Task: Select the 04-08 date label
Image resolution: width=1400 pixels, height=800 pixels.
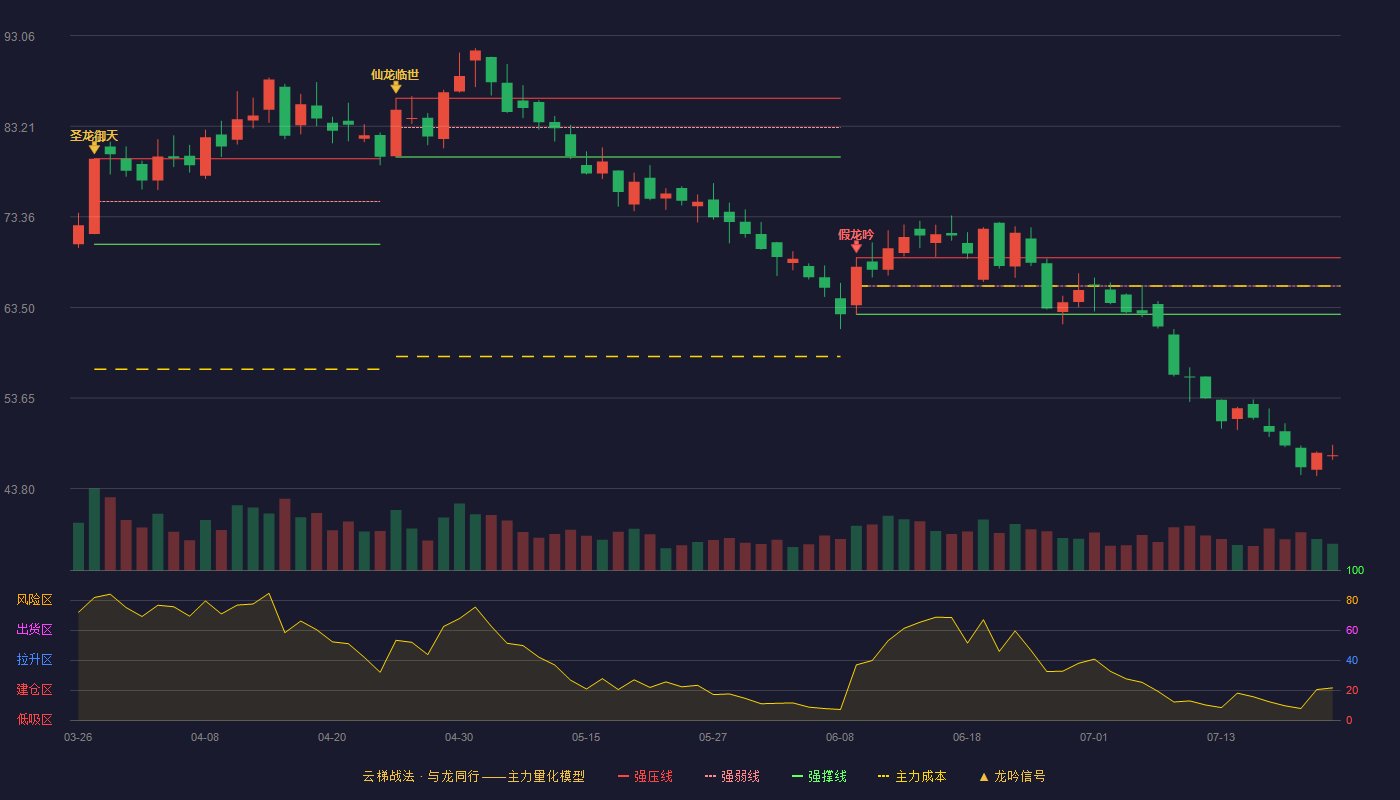Action: point(205,737)
